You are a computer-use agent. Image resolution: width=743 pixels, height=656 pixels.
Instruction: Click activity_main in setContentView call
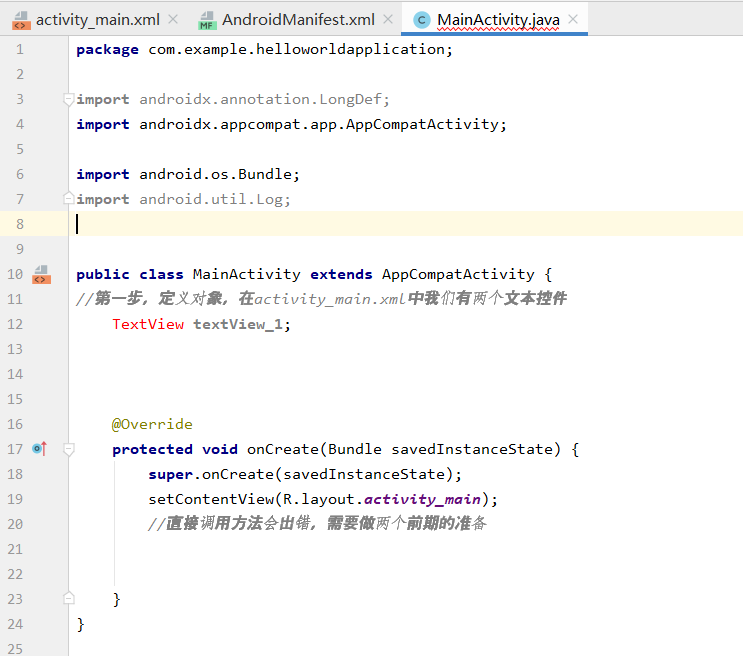point(422,500)
